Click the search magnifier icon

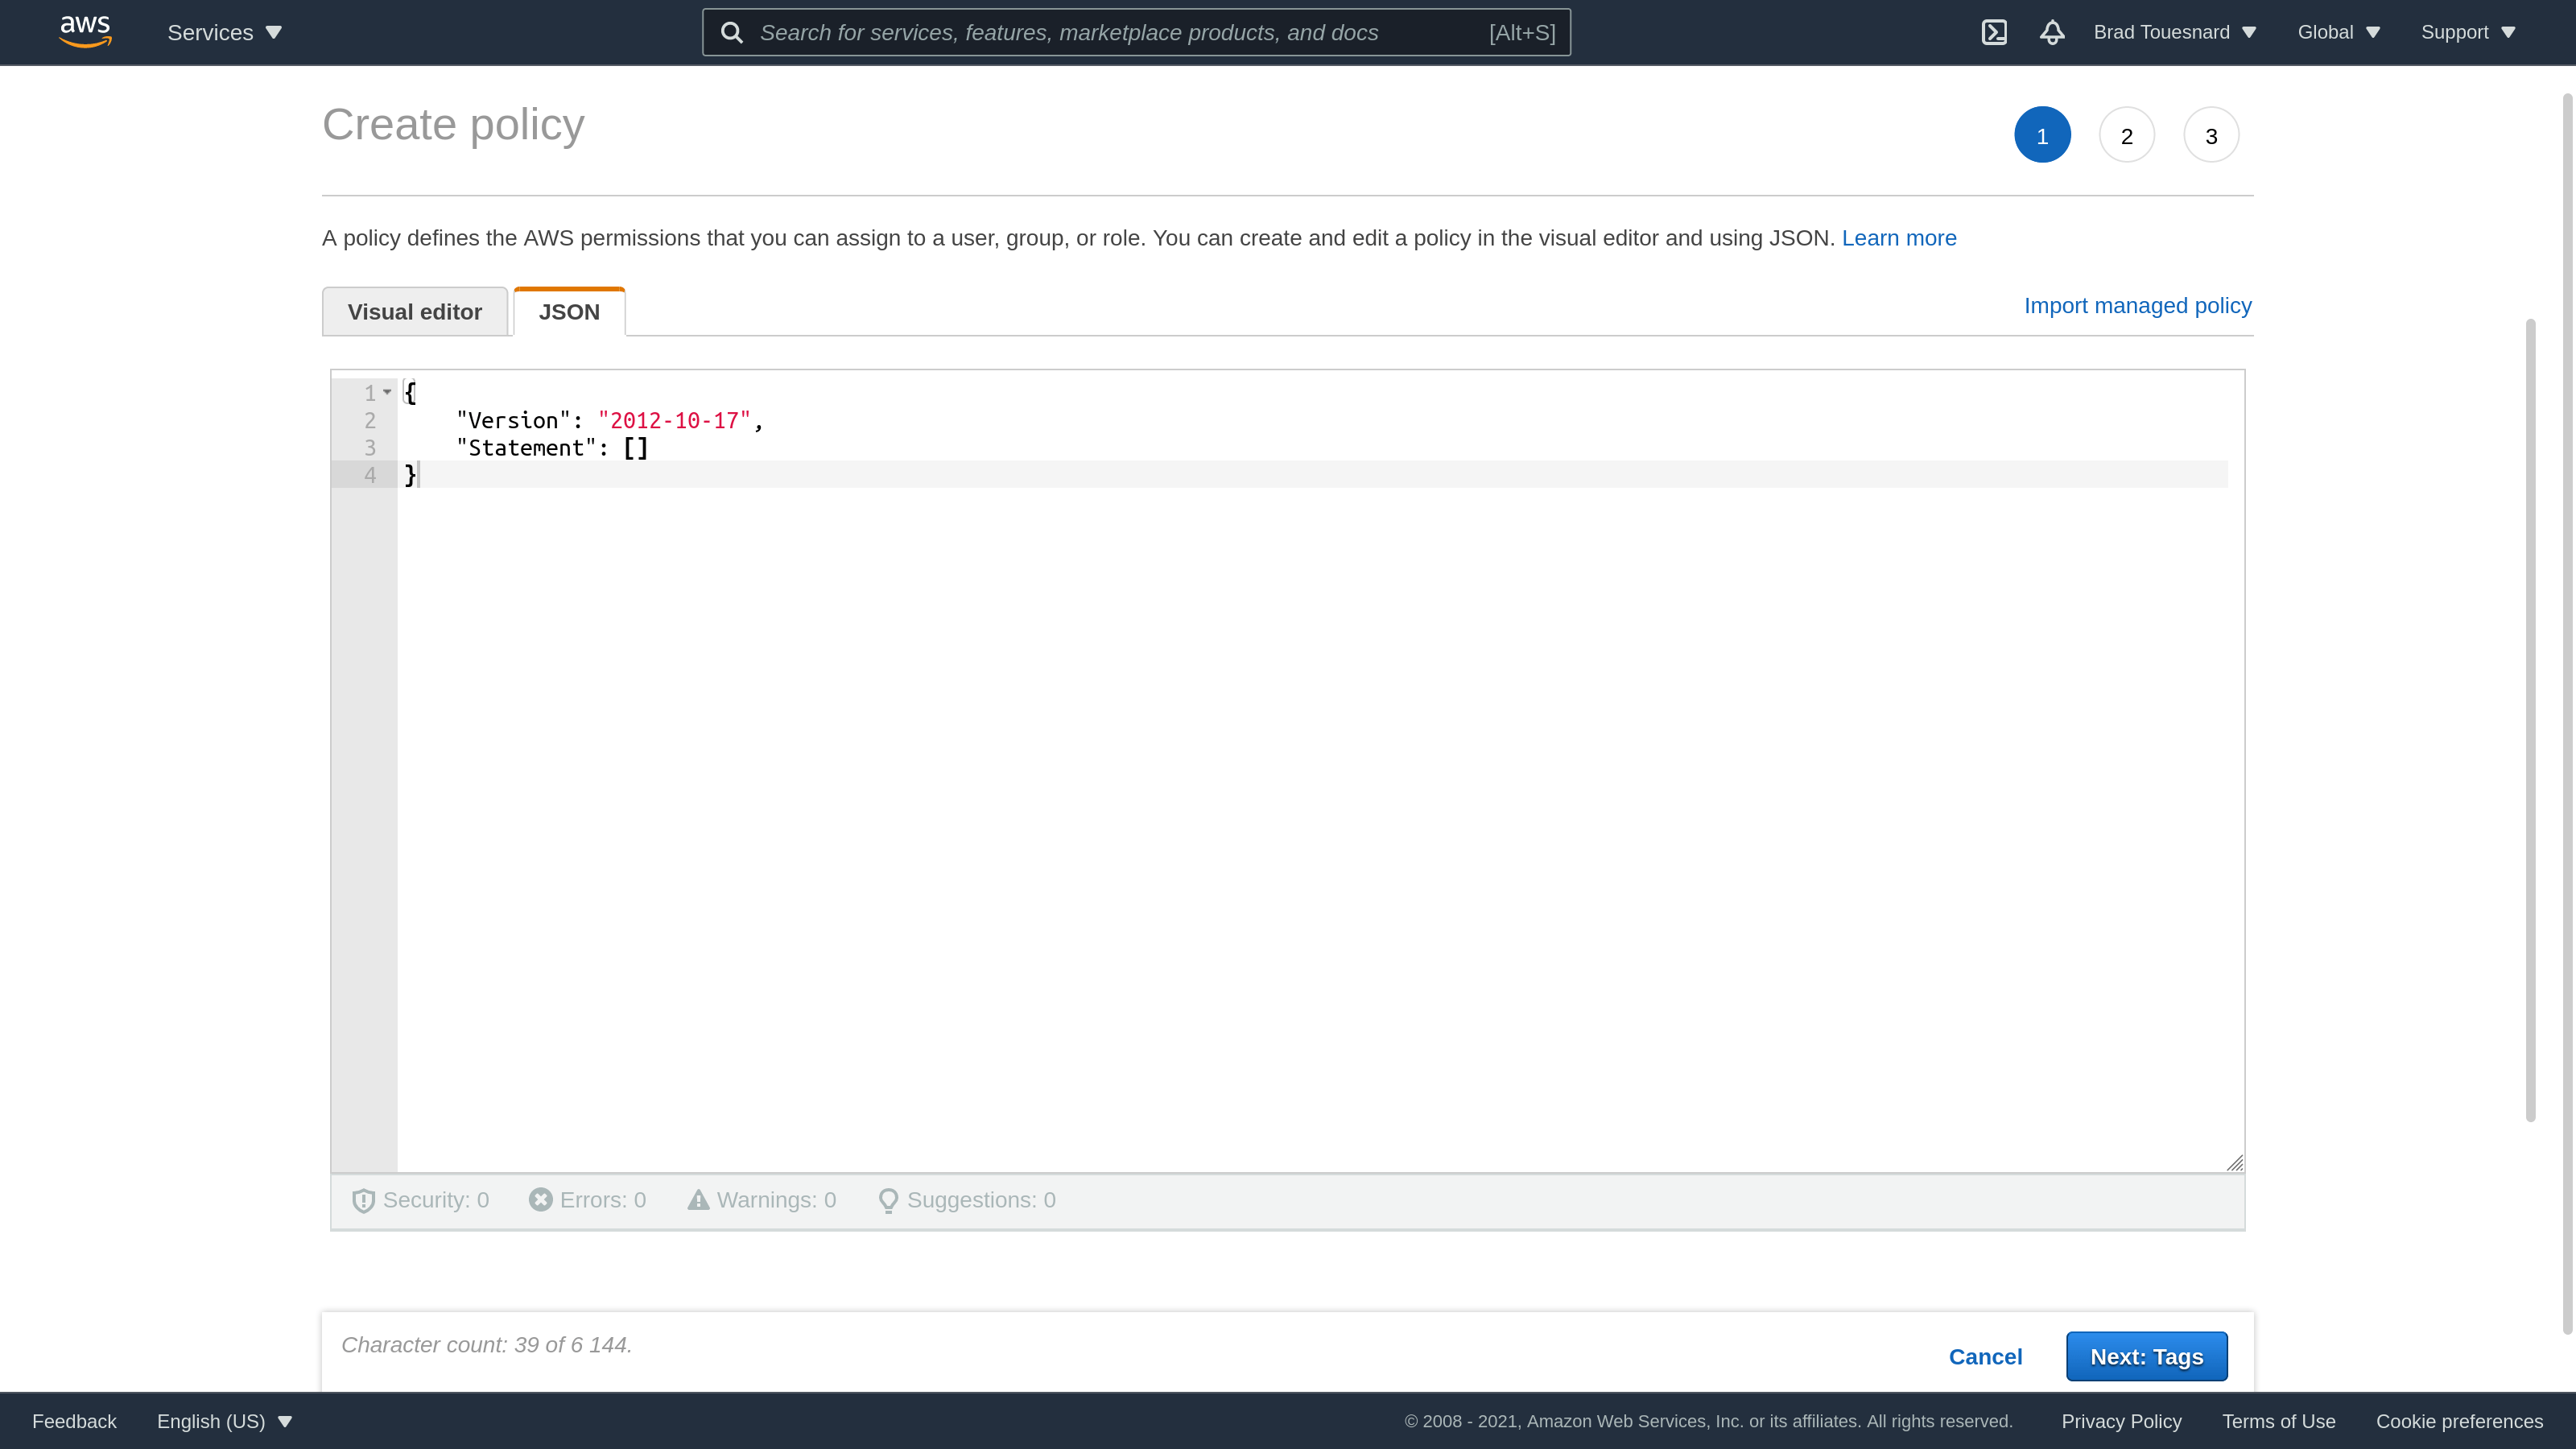click(731, 32)
